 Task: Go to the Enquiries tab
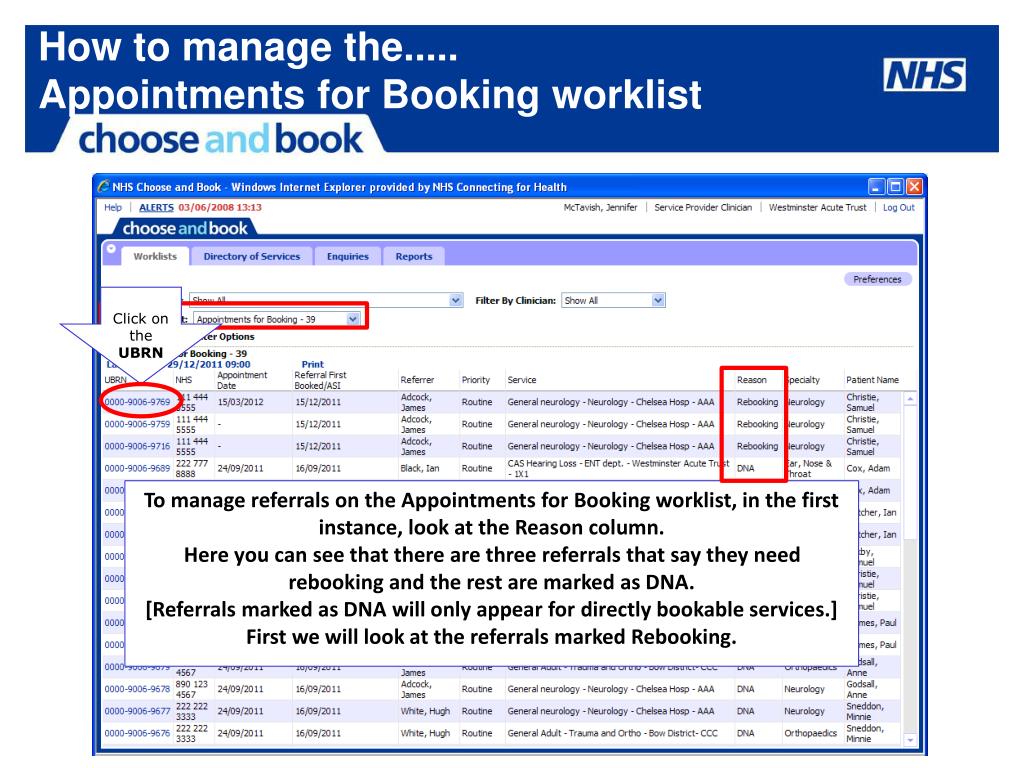point(347,256)
